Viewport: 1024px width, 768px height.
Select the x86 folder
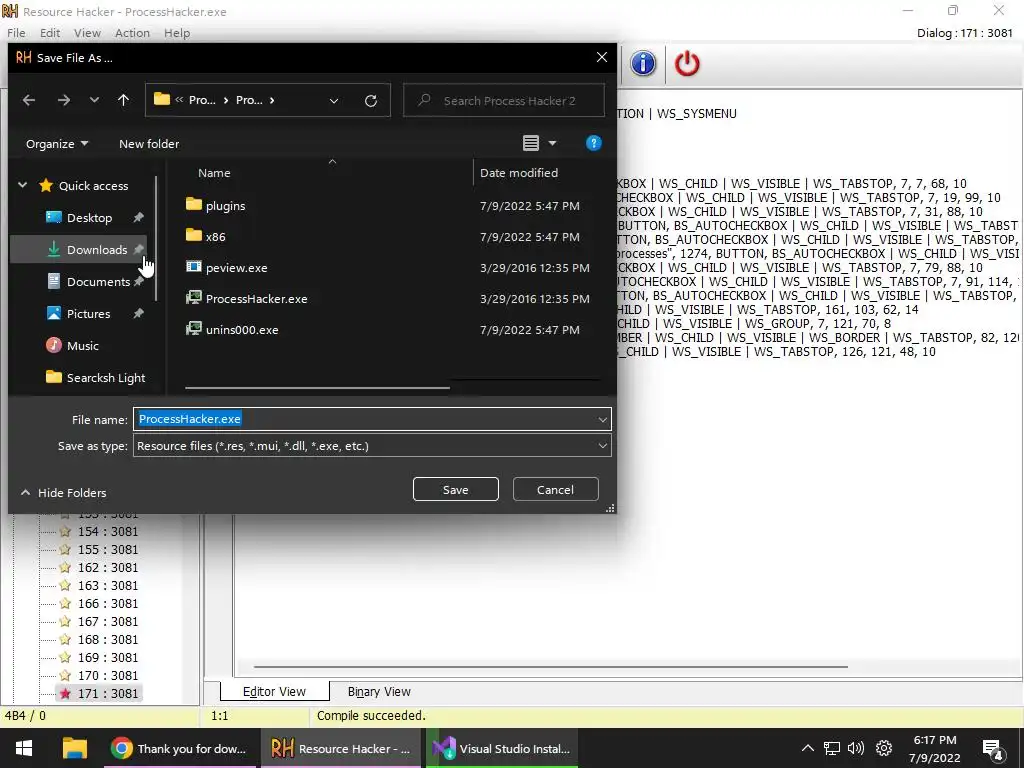click(x=216, y=236)
